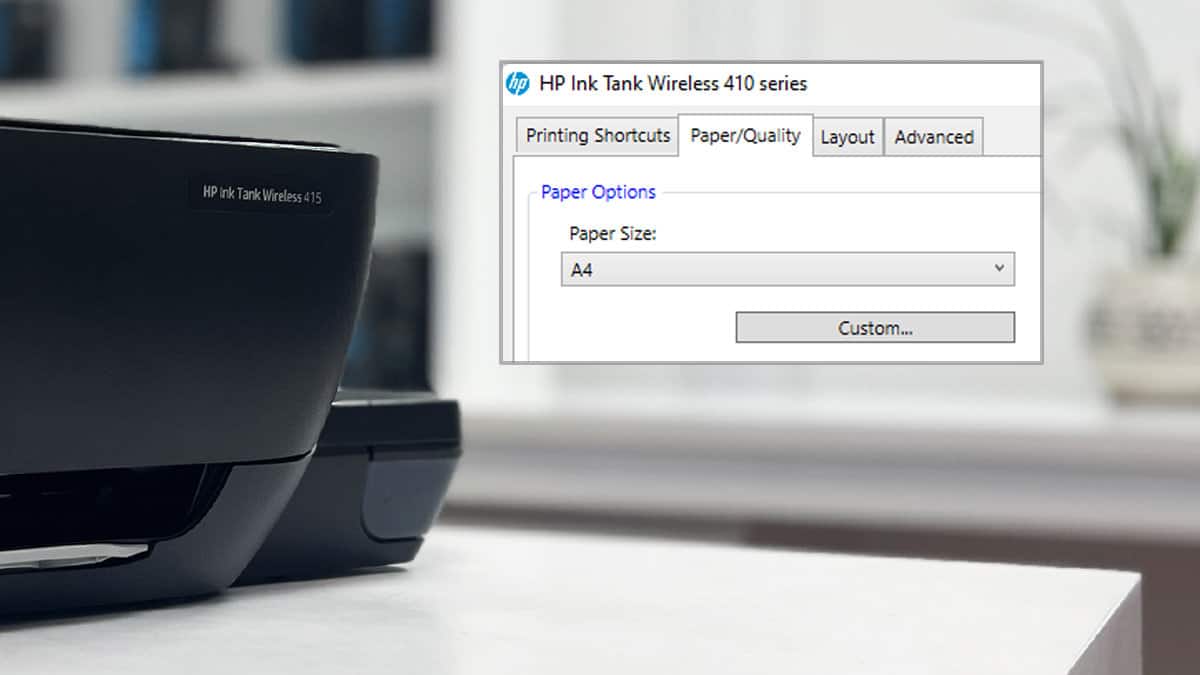Click the Paper Options group heading
This screenshot has height=675, width=1200.
(x=597, y=191)
